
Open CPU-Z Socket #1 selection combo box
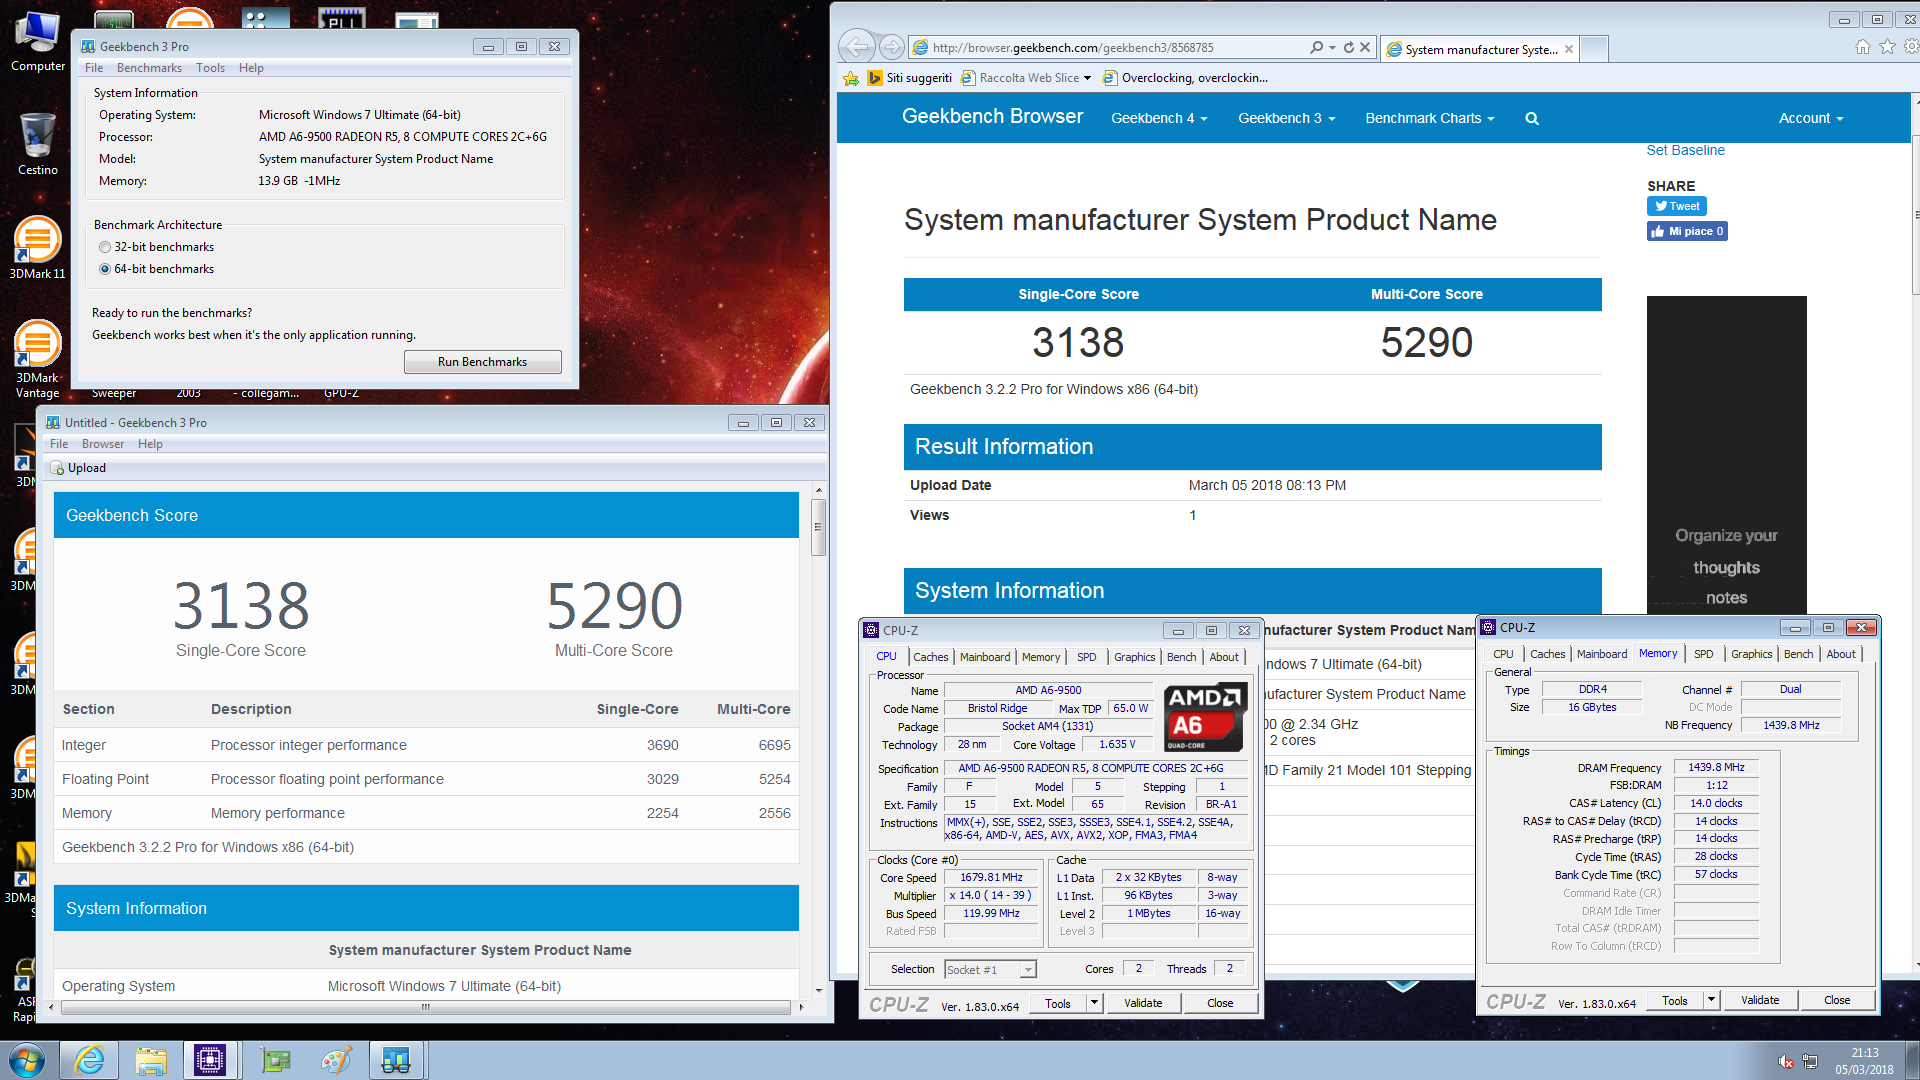(x=990, y=969)
